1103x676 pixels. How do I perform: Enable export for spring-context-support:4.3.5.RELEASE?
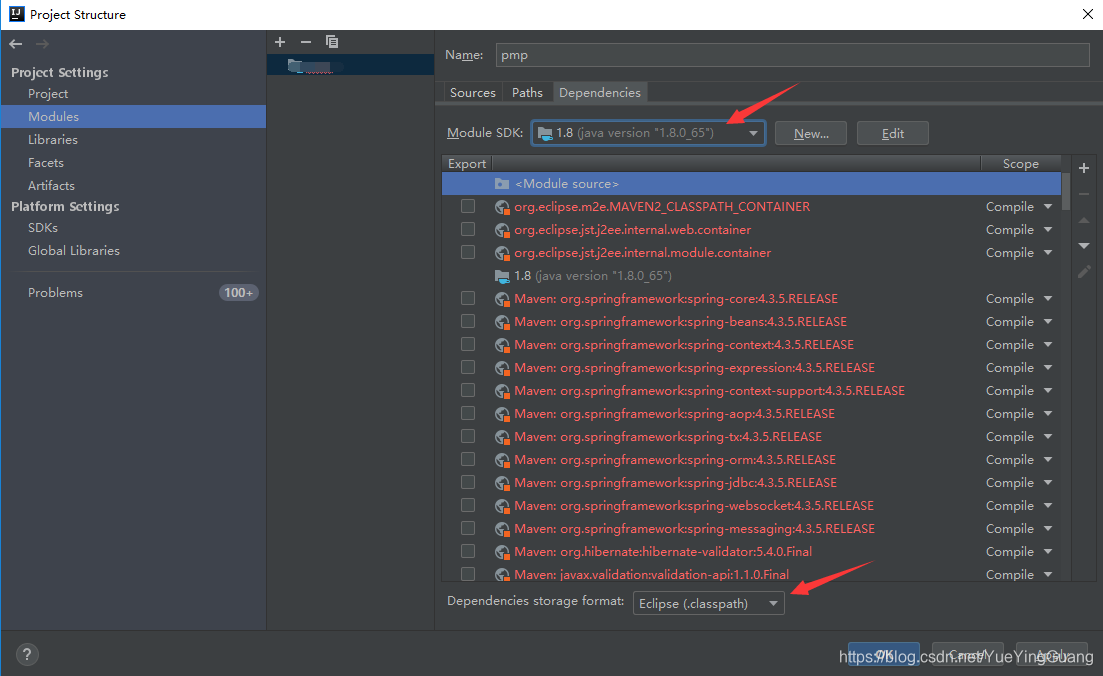468,390
